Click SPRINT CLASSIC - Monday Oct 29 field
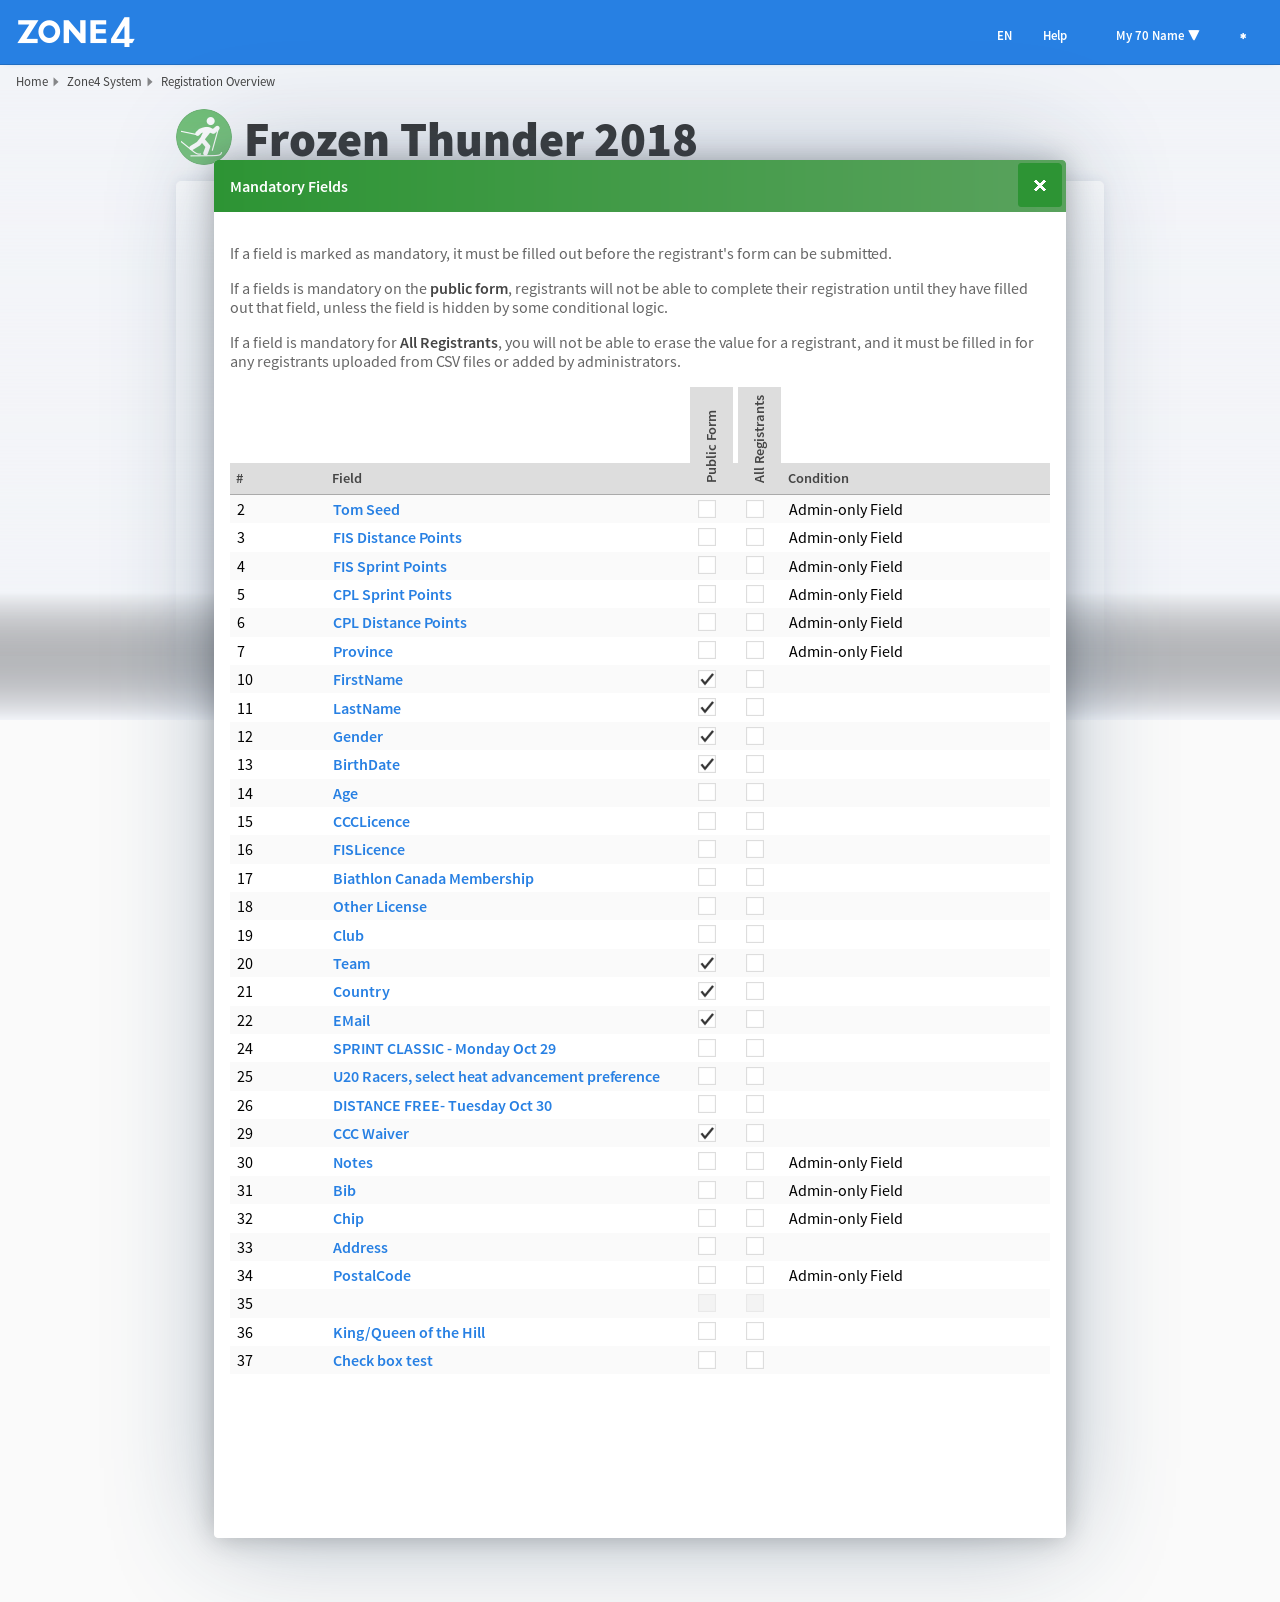Screen dimensions: 1280x1602 (444, 1049)
